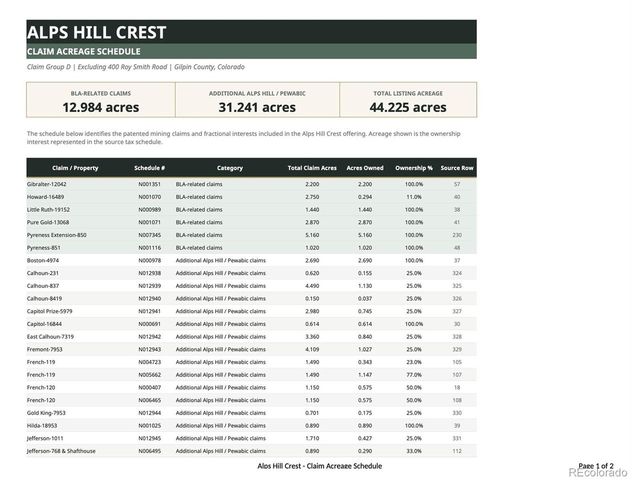Image resolution: width=640 pixels, height=480 pixels.
Task: Click the Schedule # column header
Action: point(149,168)
